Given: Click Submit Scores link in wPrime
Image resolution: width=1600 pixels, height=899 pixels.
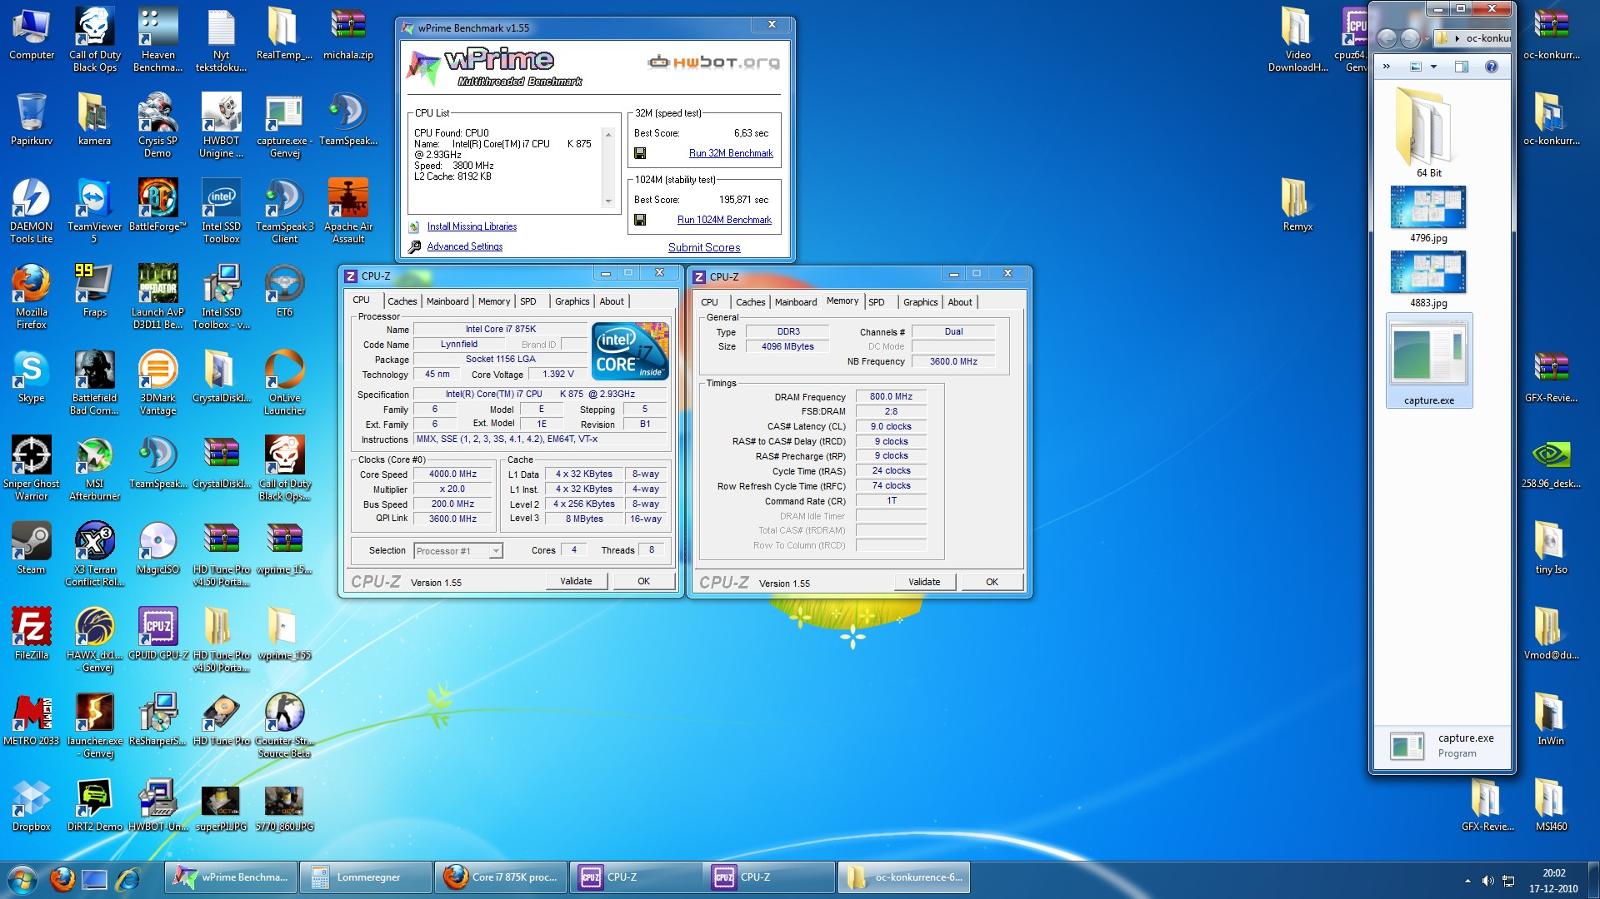Looking at the screenshot, I should (x=704, y=248).
